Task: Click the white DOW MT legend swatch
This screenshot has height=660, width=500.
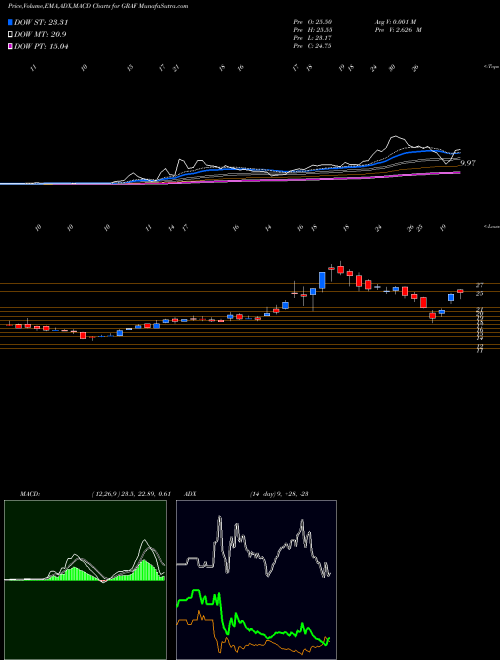Action: (x=11, y=35)
